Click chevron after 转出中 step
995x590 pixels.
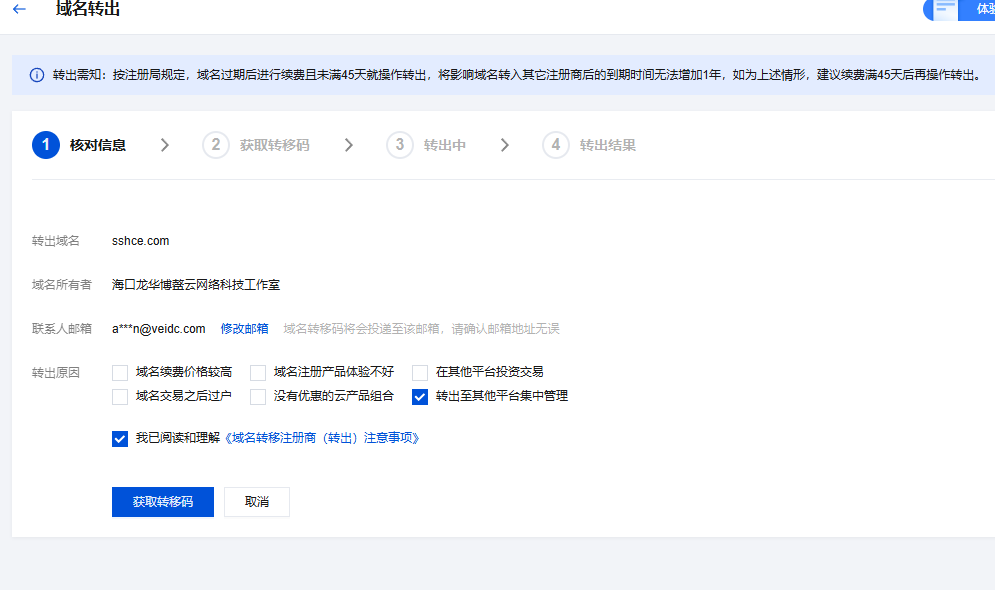[505, 145]
